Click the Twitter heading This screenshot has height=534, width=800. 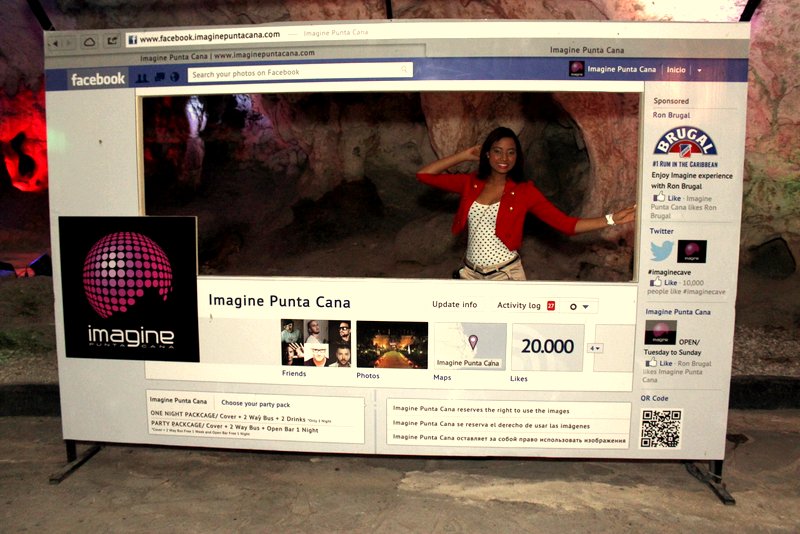661,231
